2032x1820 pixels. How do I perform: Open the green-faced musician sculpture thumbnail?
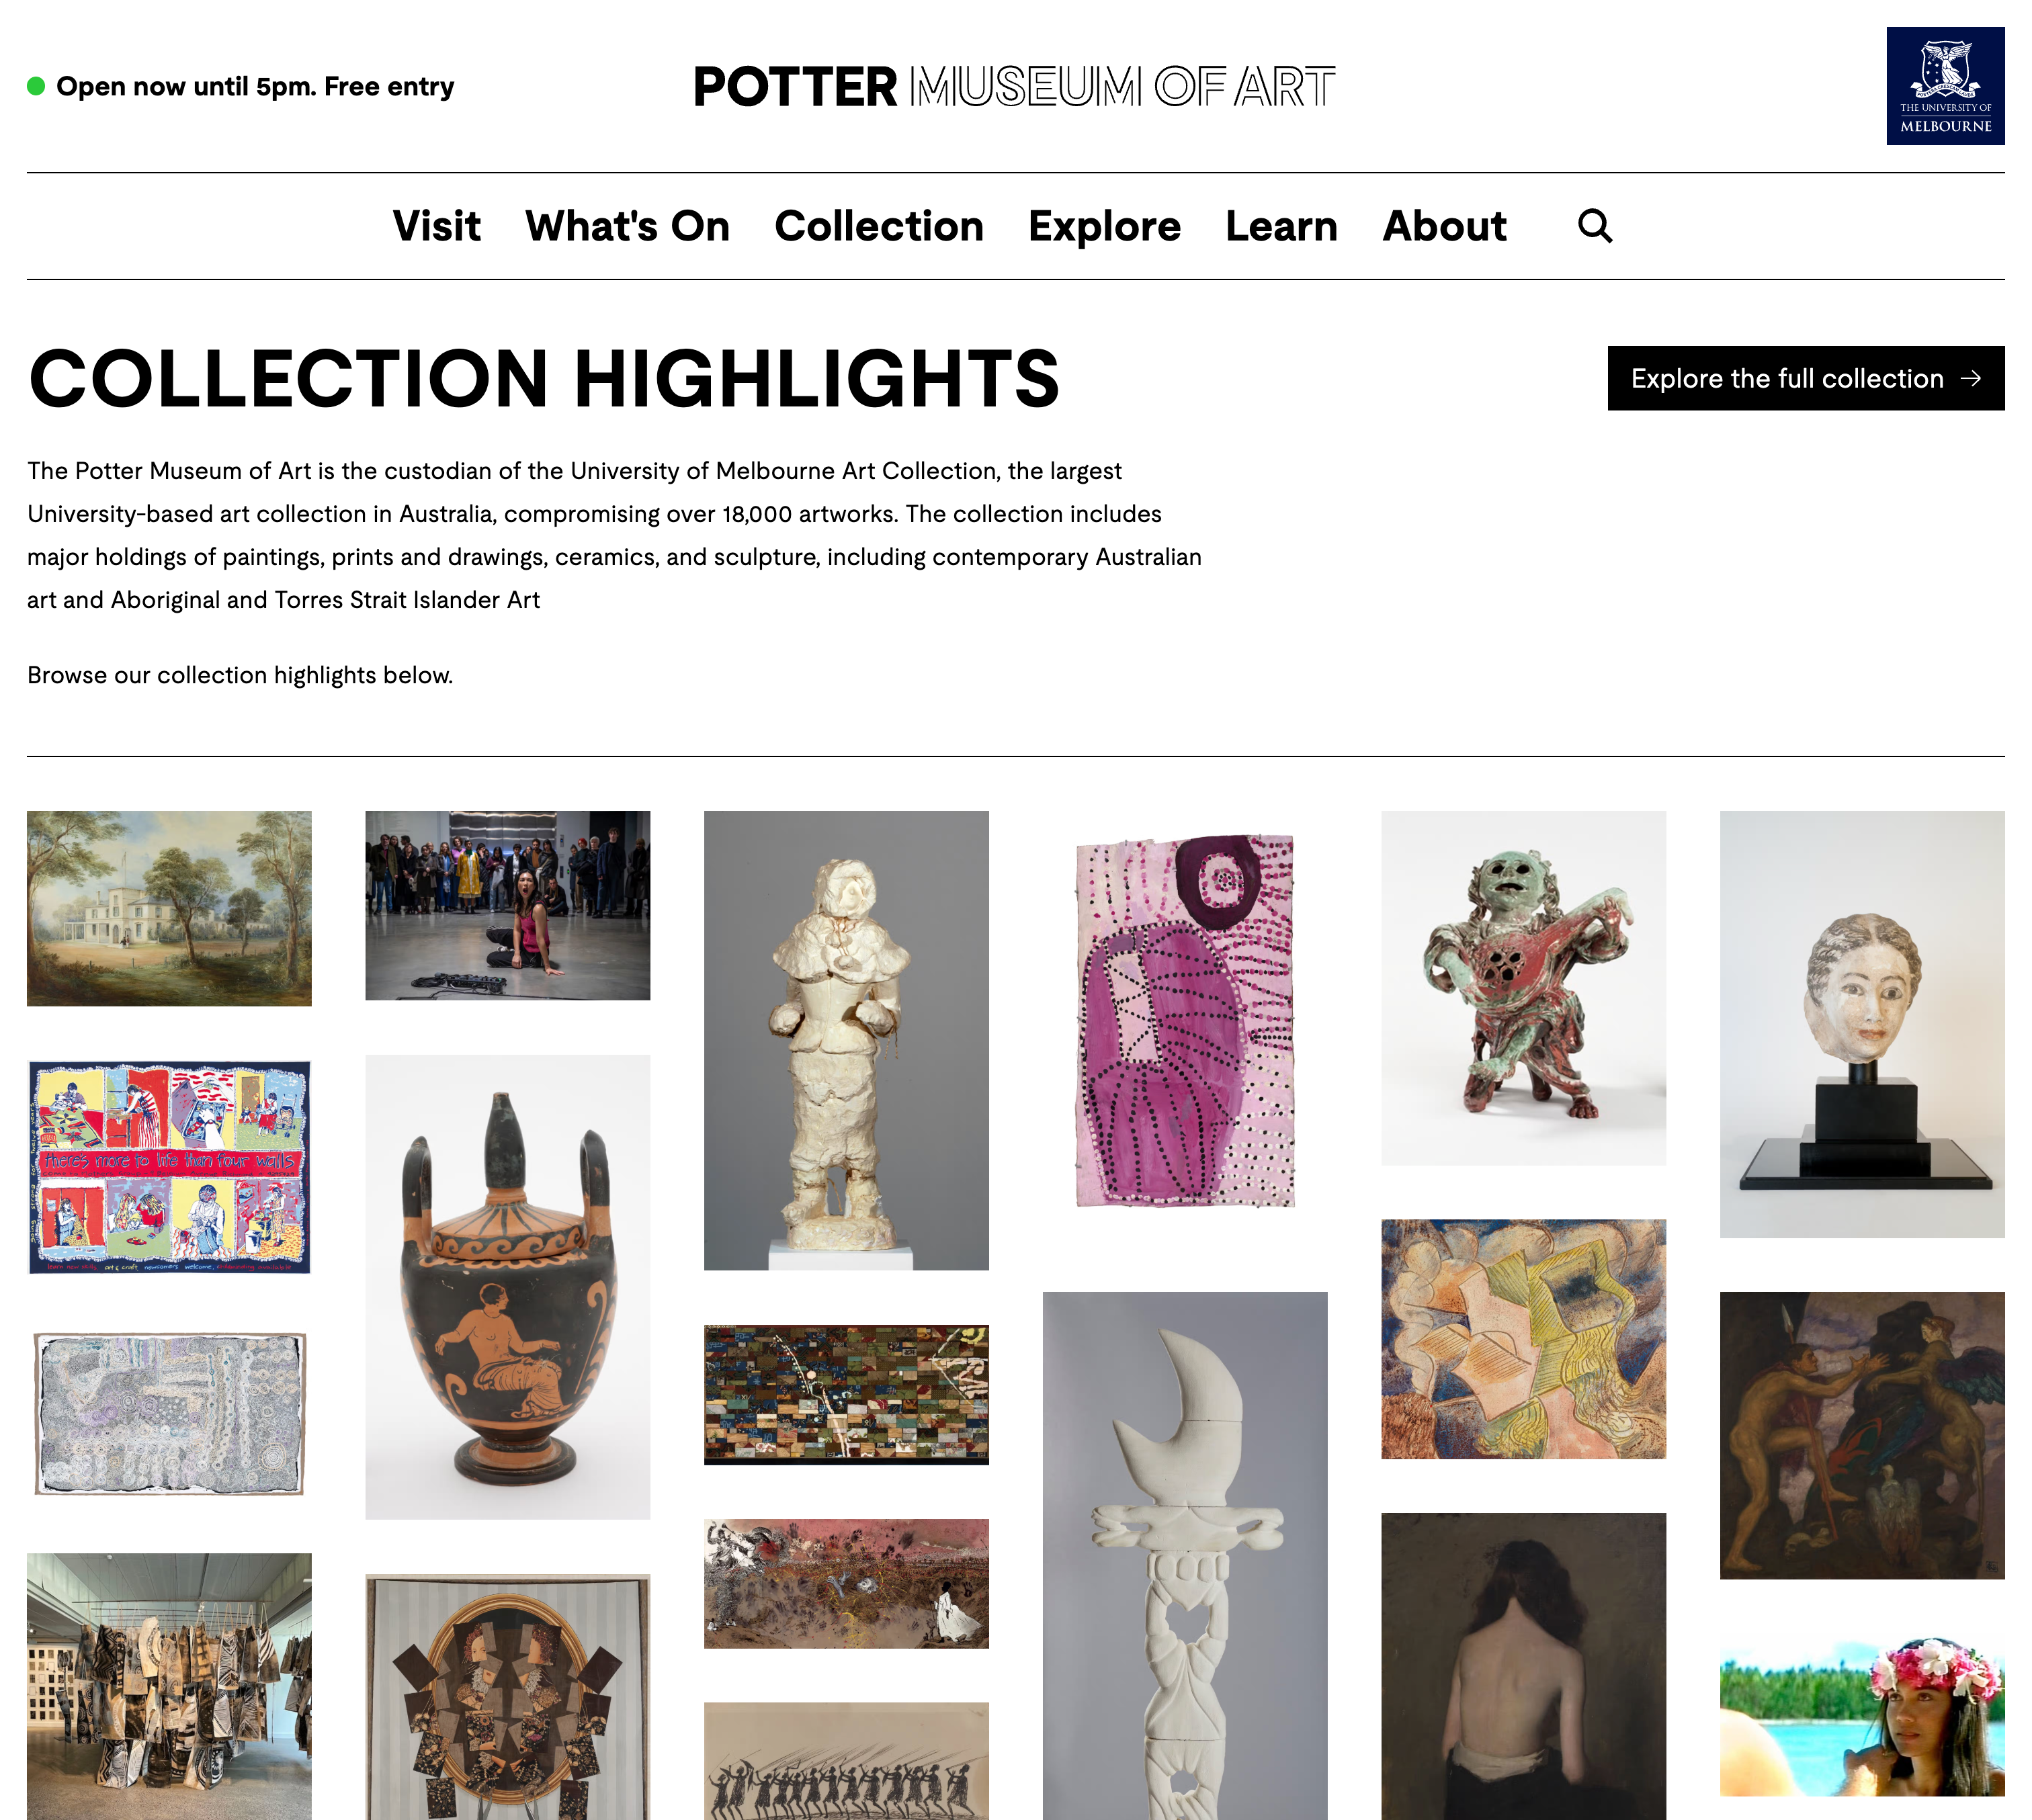point(1523,988)
